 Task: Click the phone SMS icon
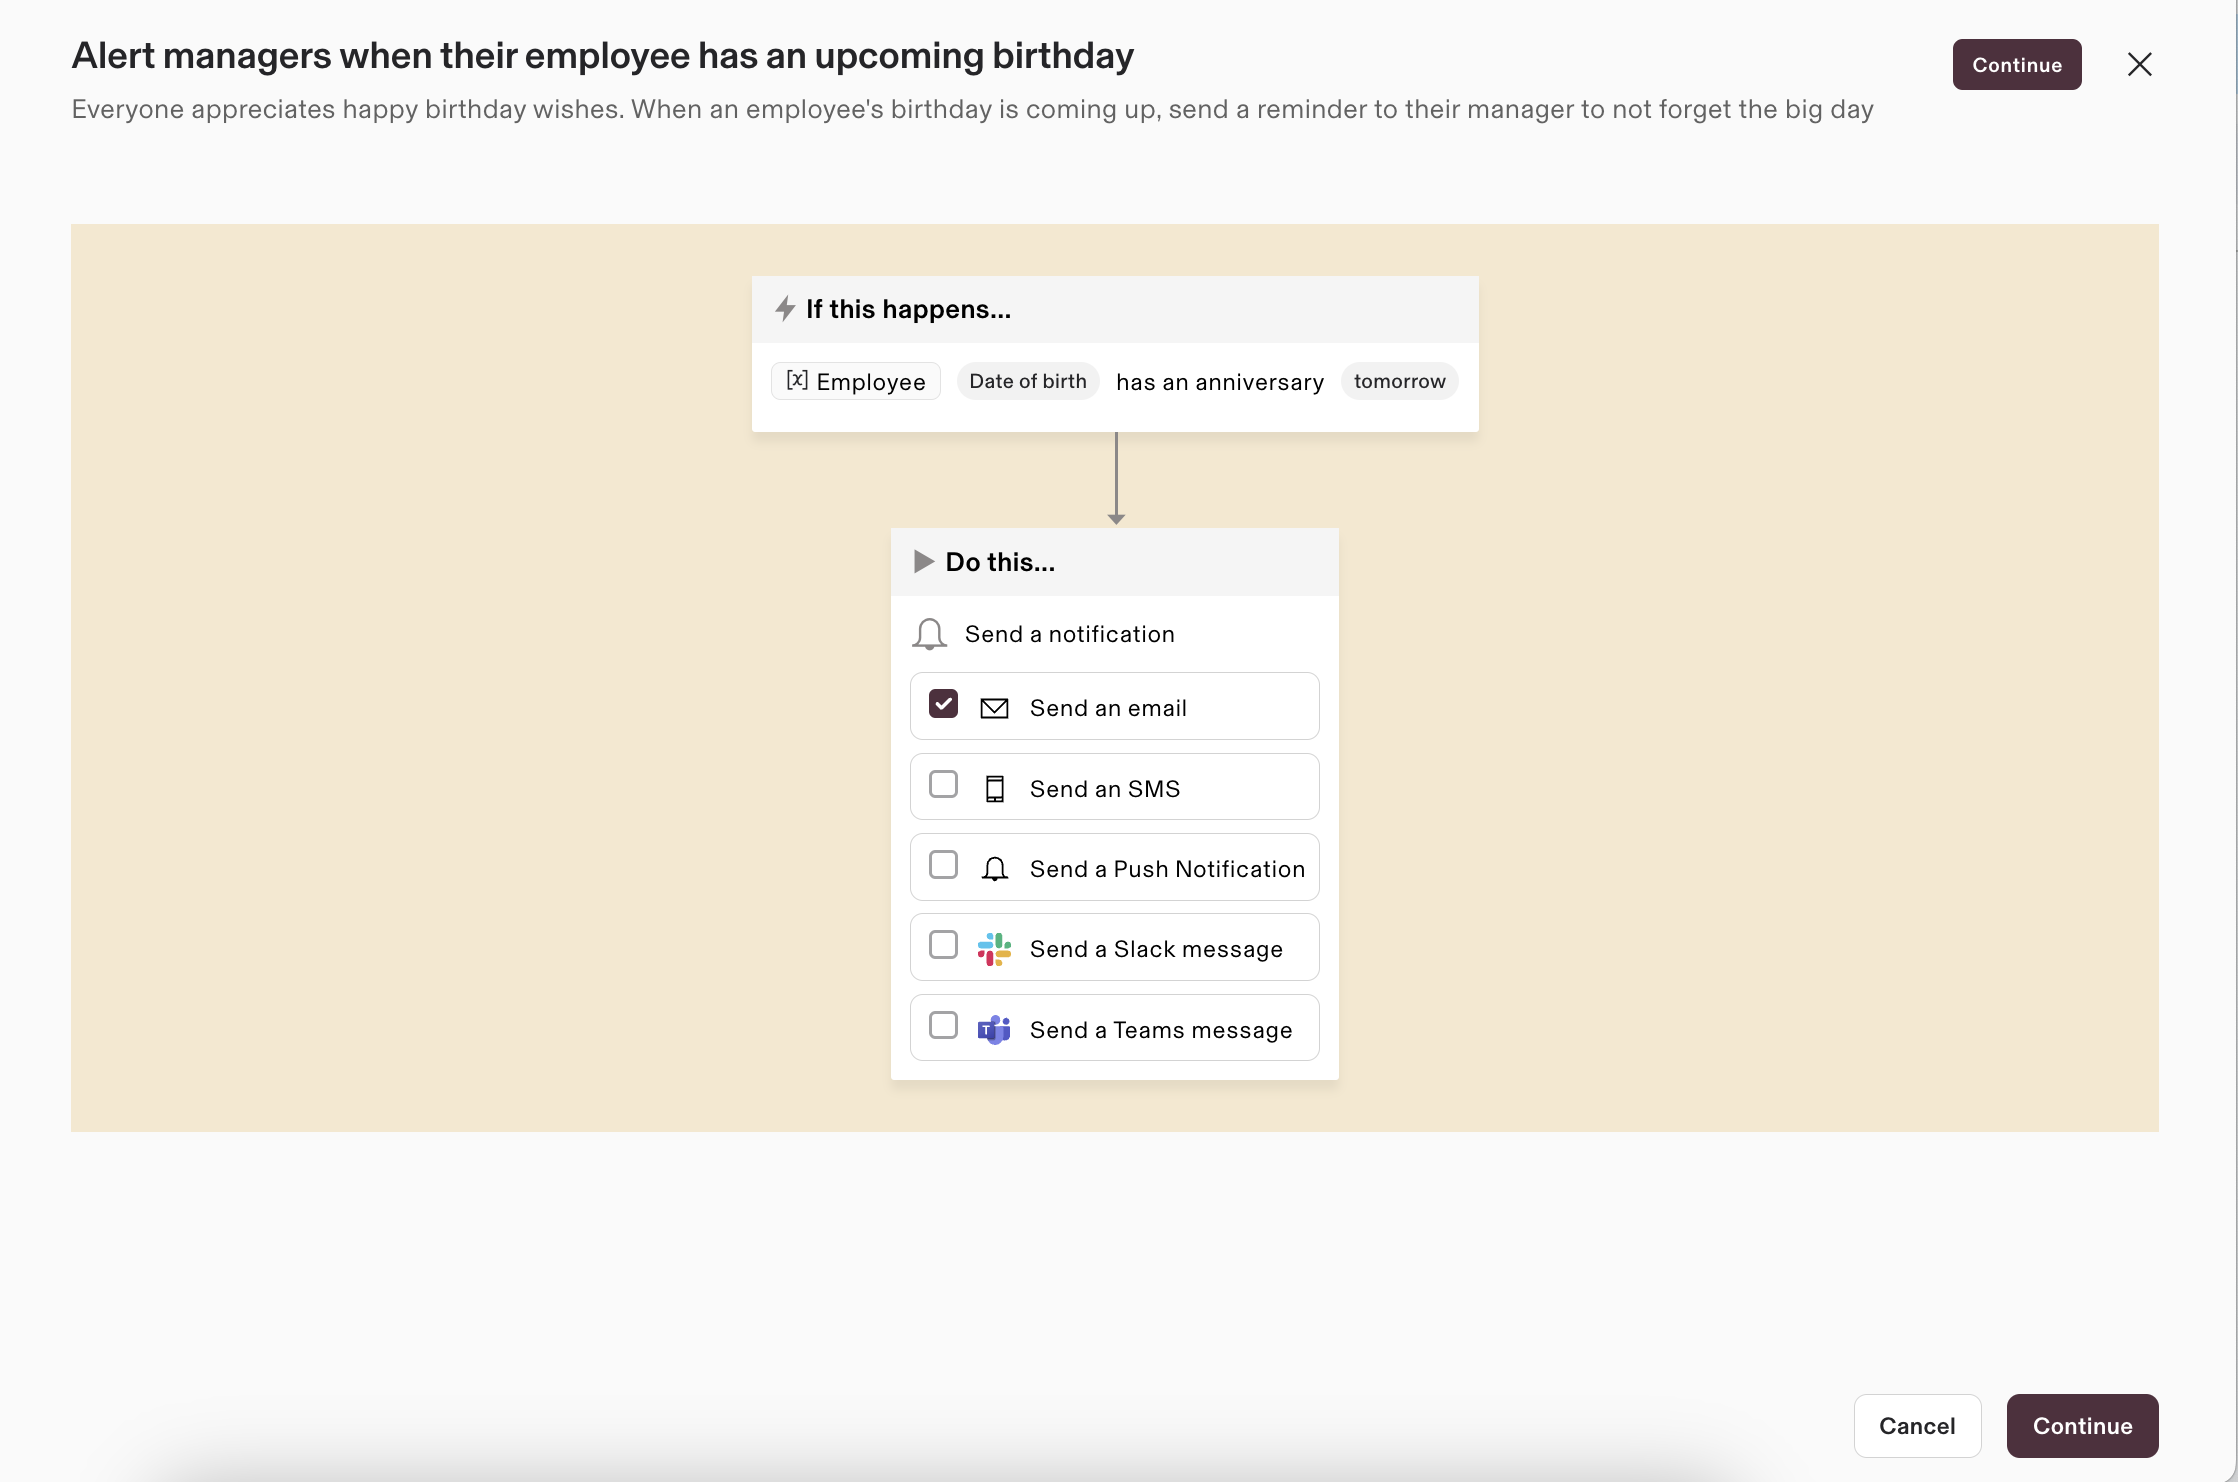click(994, 789)
